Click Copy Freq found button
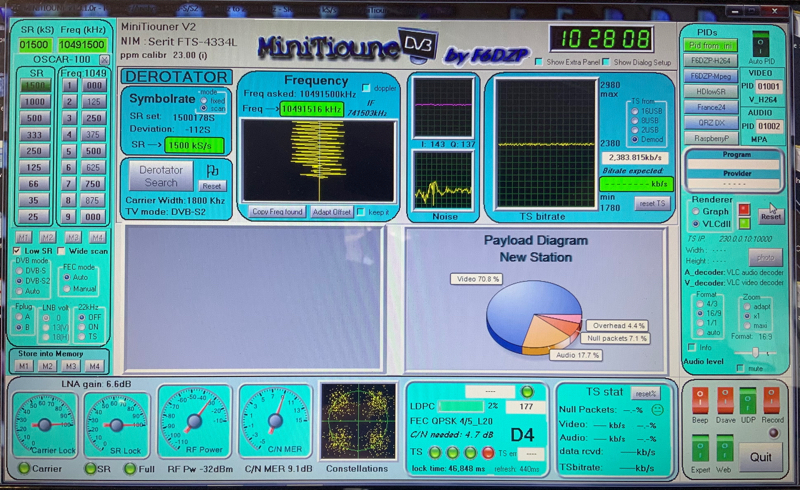The width and height of the screenshot is (800, 490). (278, 212)
